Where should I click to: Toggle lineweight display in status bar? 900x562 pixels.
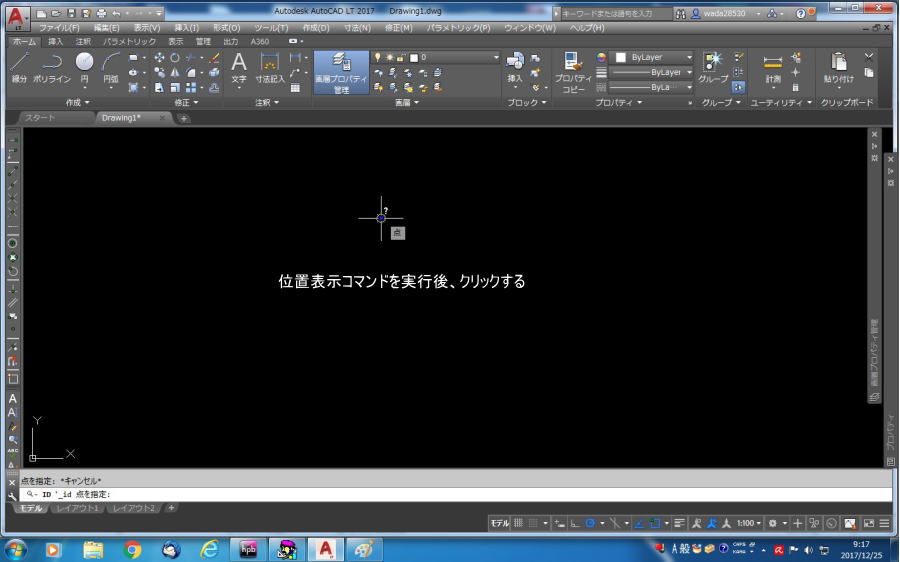pyautogui.click(x=679, y=523)
